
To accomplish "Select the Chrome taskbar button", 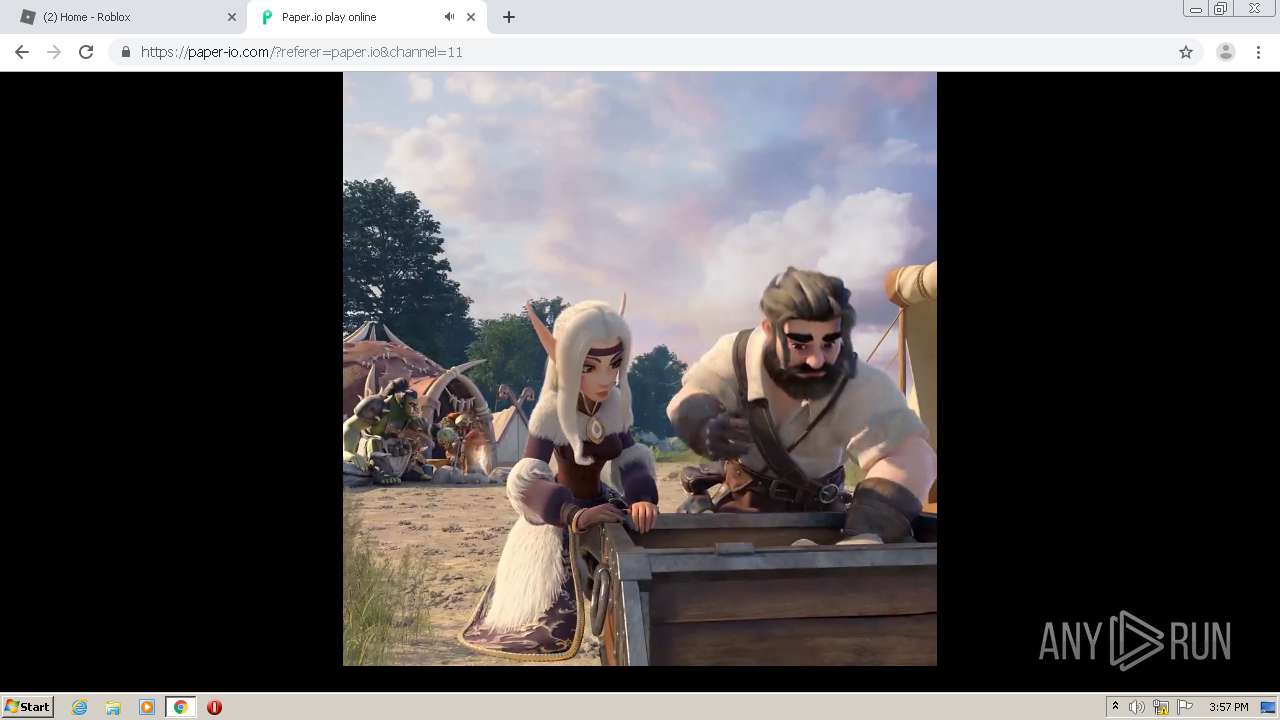I will tap(180, 707).
